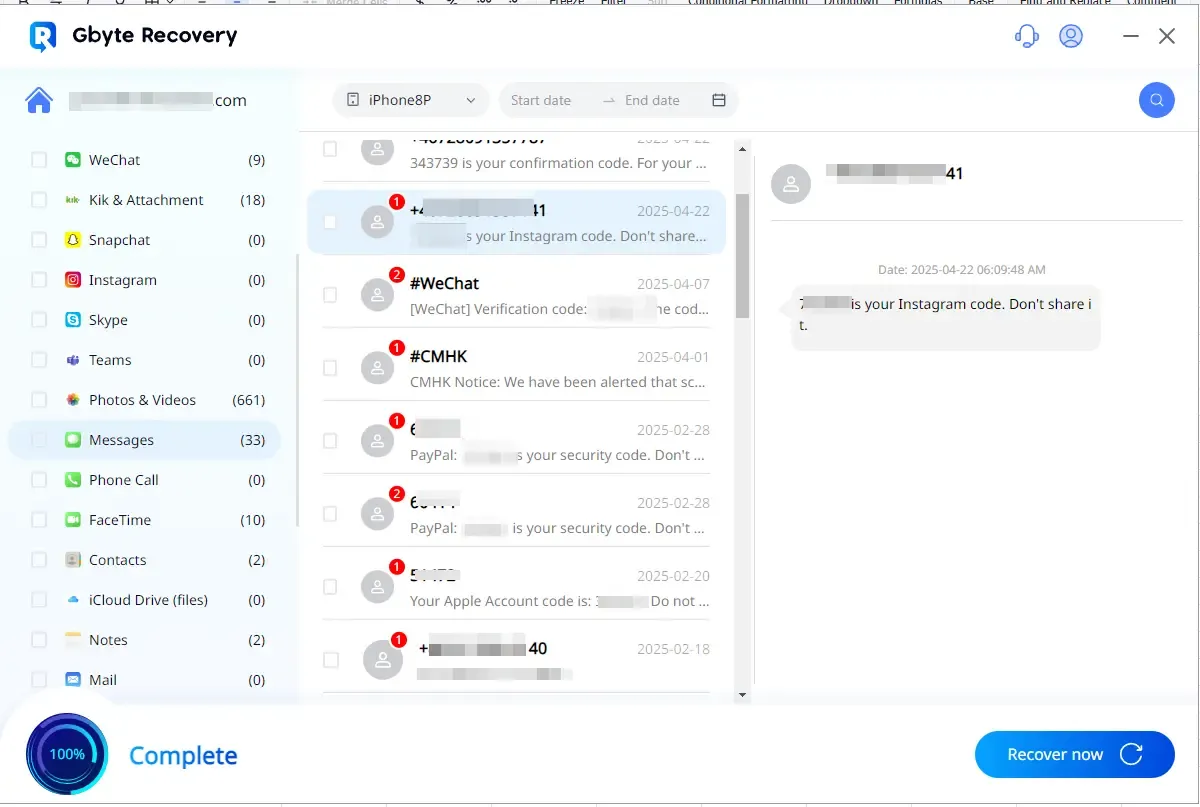Tick the WeChat category checkbox

39,160
